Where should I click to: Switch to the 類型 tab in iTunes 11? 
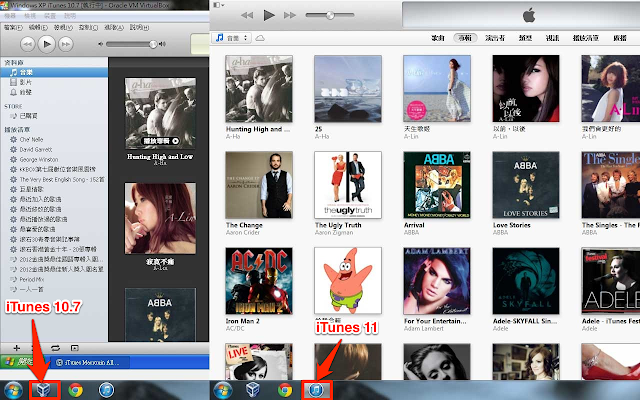point(525,38)
